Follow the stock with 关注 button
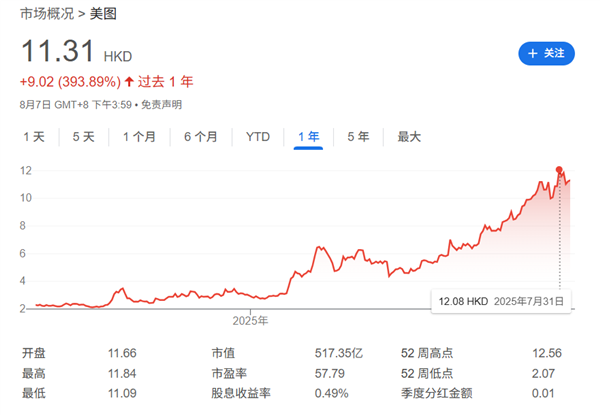 point(546,53)
